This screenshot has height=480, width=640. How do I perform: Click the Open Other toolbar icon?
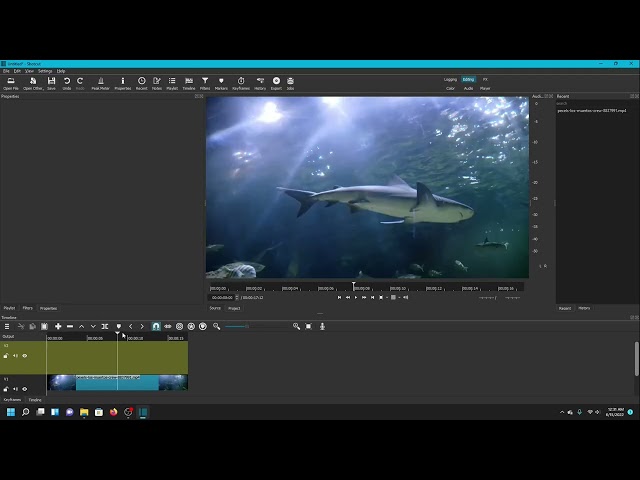(x=33, y=84)
